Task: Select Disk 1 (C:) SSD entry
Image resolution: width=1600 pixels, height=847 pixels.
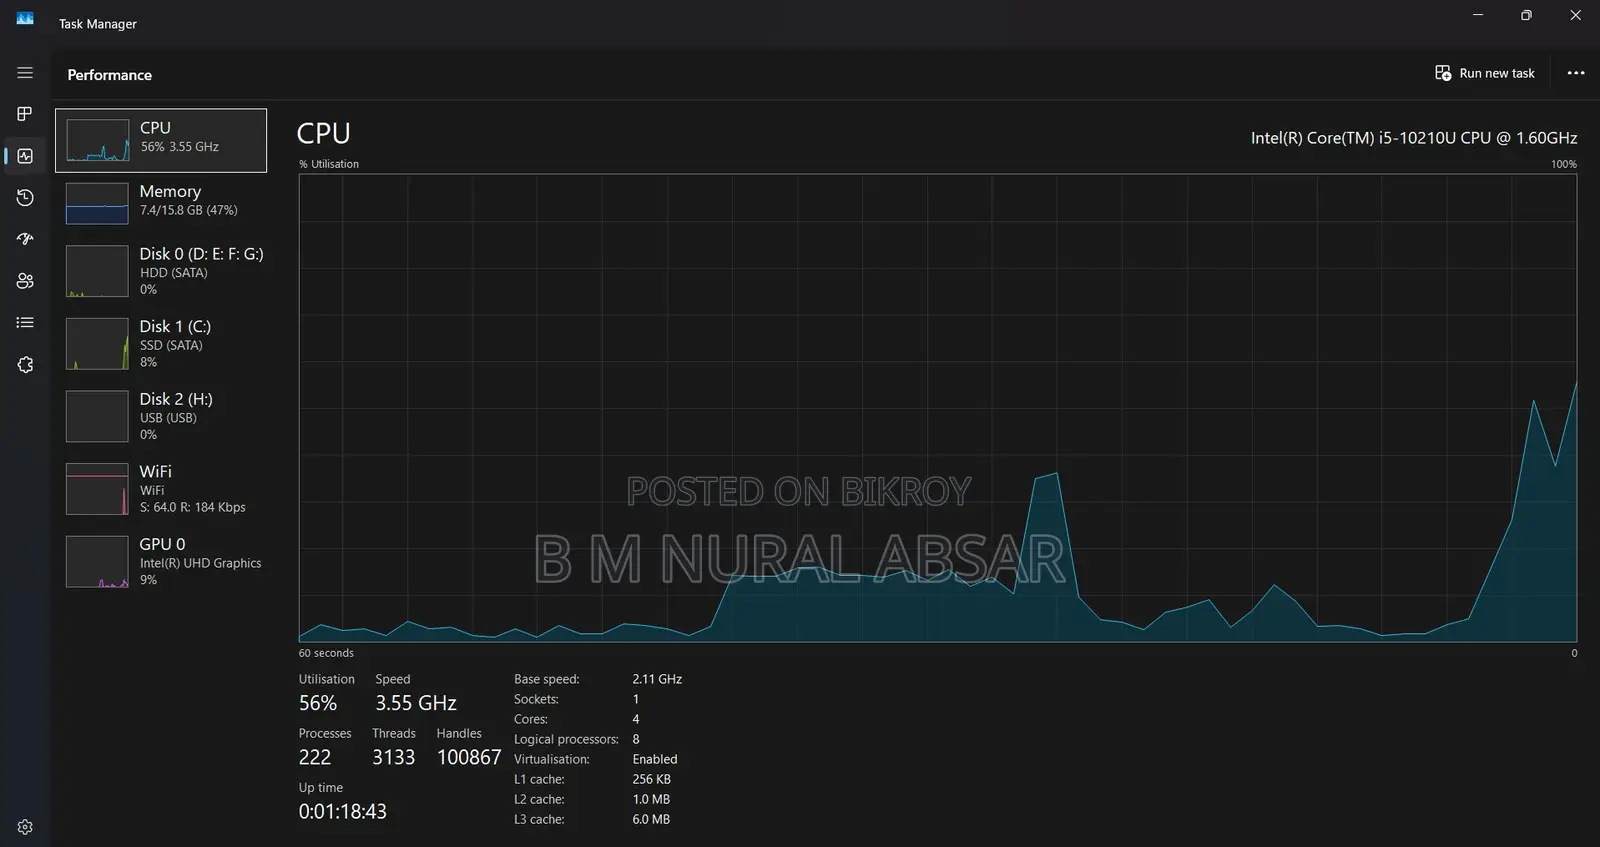Action: (x=161, y=343)
